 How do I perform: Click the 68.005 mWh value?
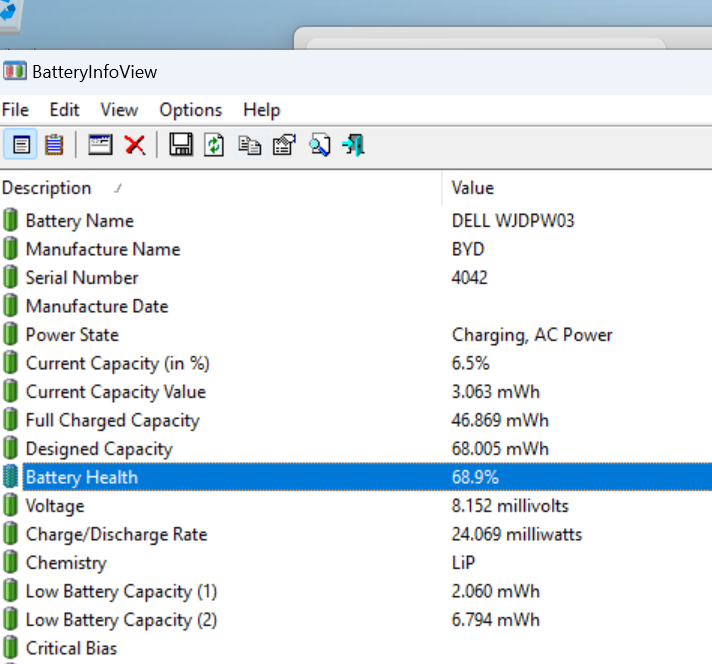[x=500, y=449]
